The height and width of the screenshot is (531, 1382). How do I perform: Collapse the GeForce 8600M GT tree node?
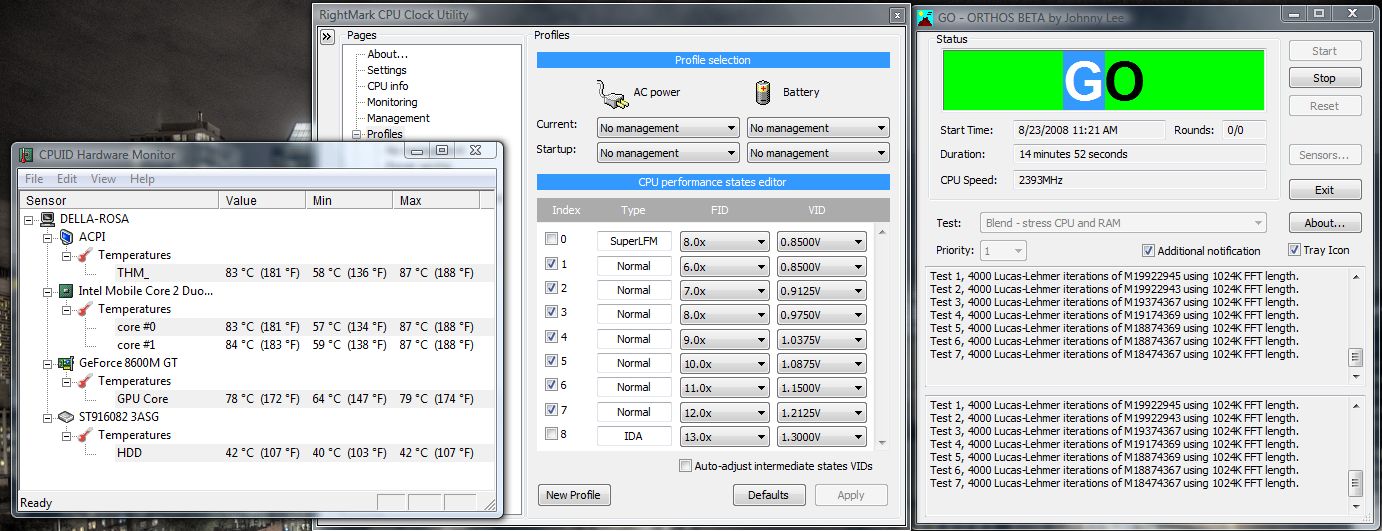pyautogui.click(x=47, y=363)
